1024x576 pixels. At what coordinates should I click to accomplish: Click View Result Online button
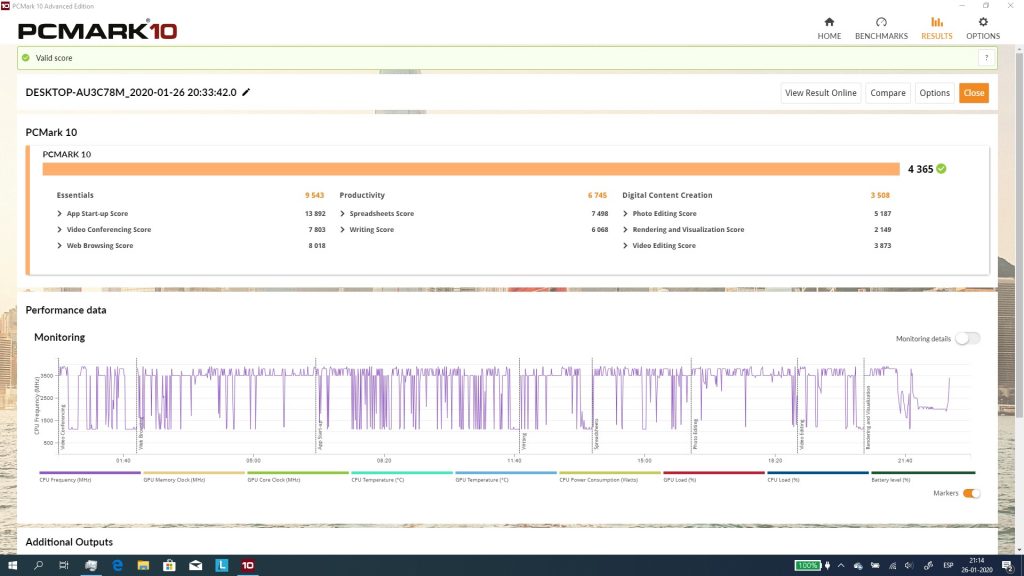(x=820, y=93)
